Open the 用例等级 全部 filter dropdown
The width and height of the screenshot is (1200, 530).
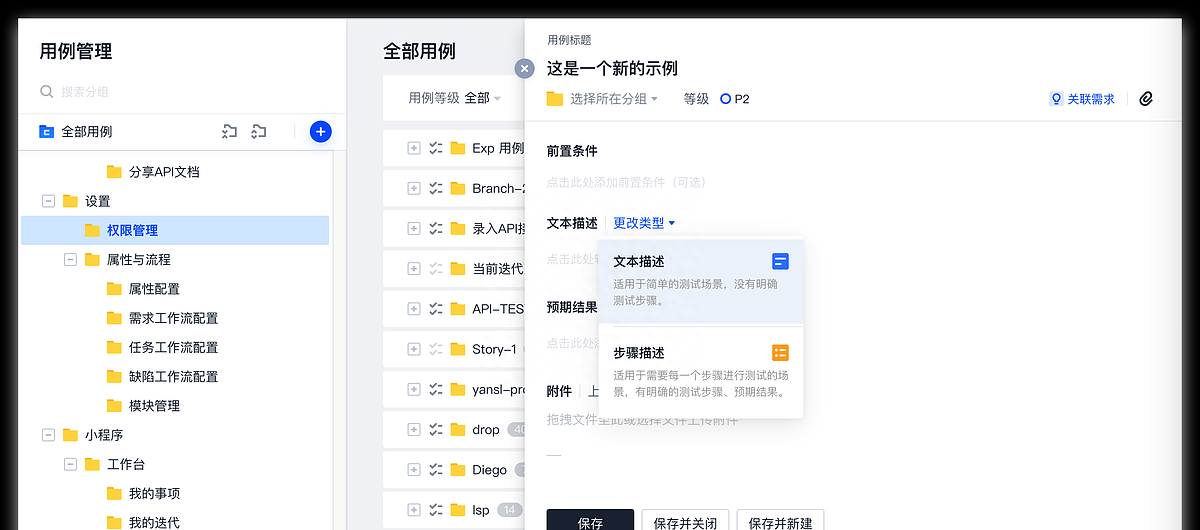click(x=455, y=98)
